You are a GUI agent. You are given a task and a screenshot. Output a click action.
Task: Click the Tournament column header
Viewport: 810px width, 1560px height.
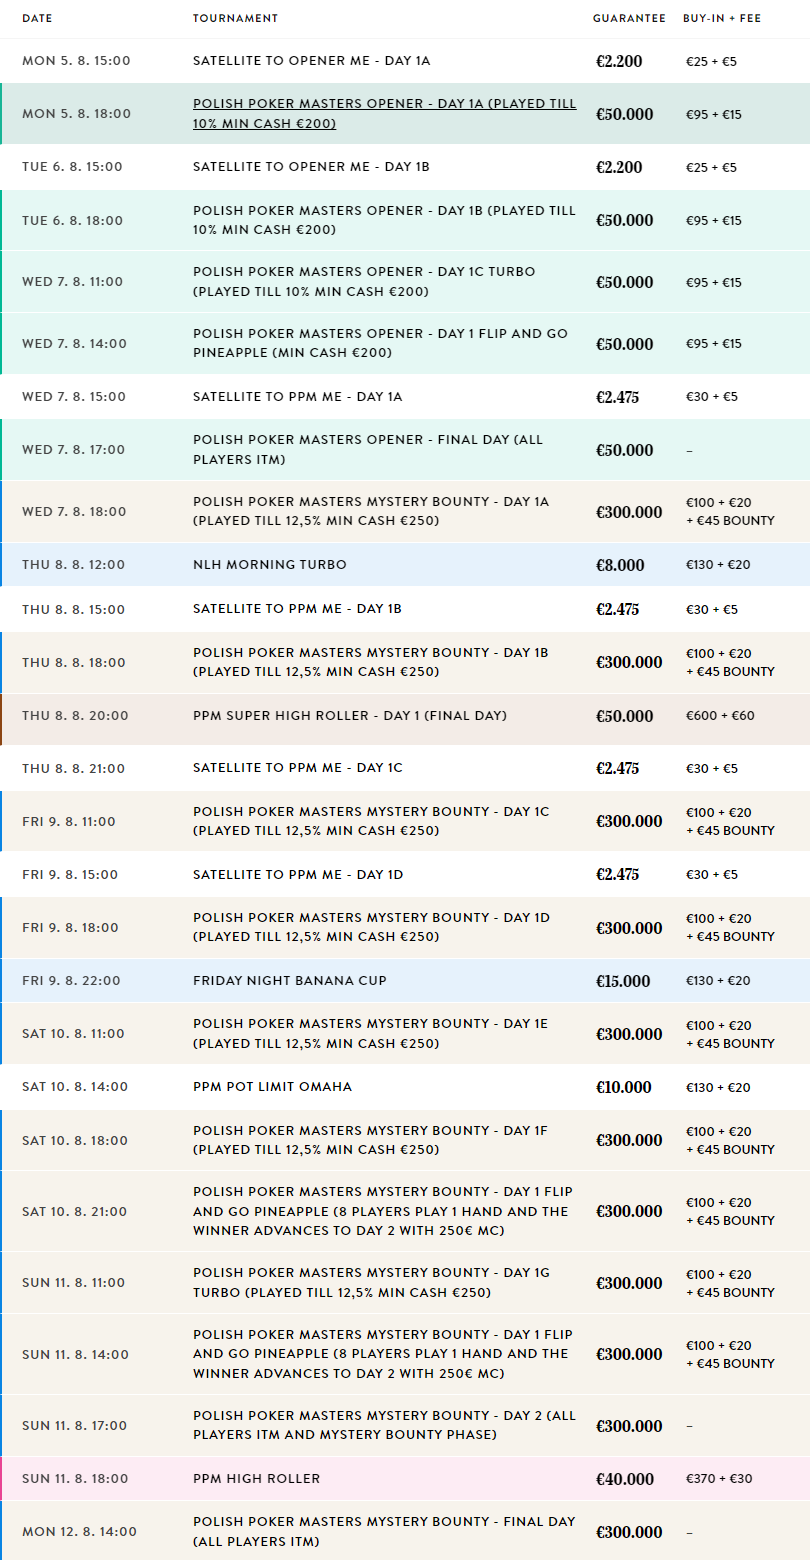pos(236,19)
